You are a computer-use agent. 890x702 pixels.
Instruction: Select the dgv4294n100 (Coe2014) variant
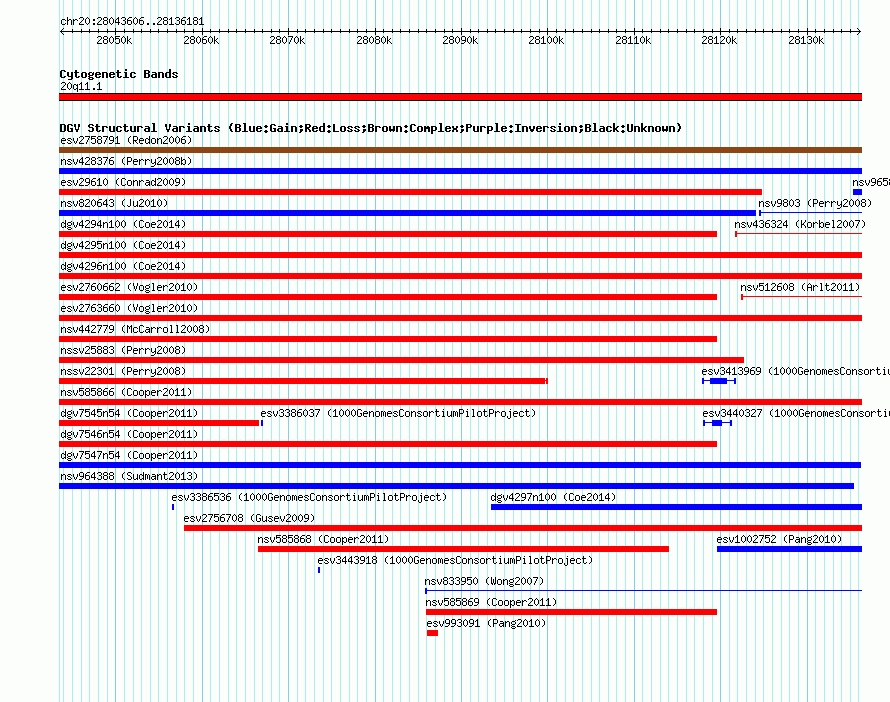pos(388,234)
